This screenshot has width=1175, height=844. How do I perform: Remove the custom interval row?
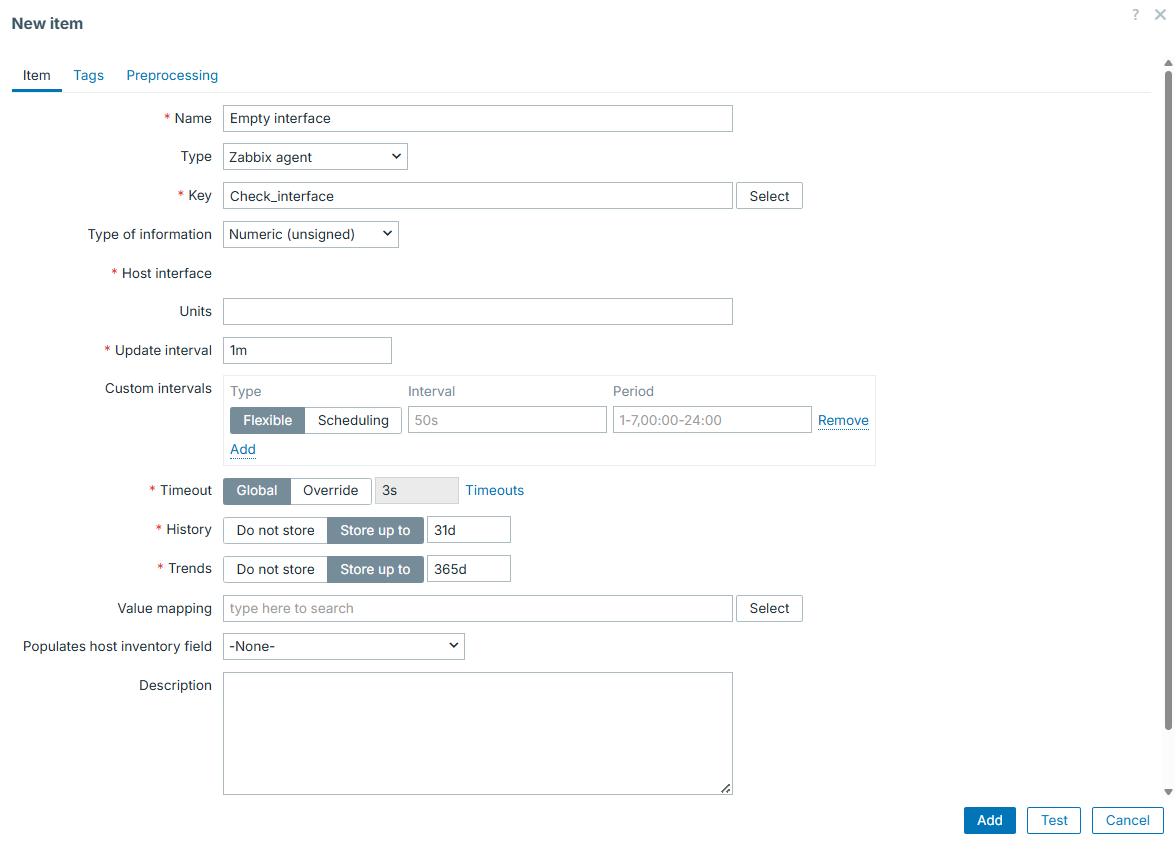click(x=843, y=420)
